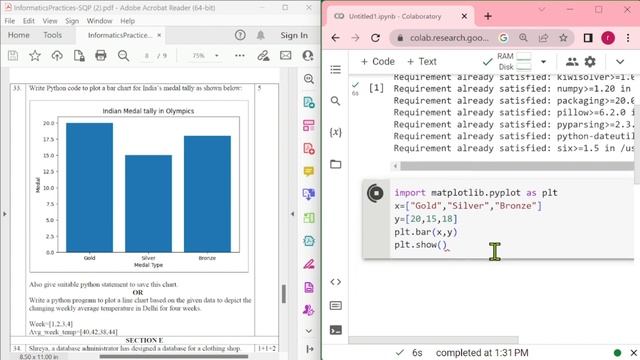
Task: Expand more Acrobat sidebar tools chevron
Action: coord(309,331)
